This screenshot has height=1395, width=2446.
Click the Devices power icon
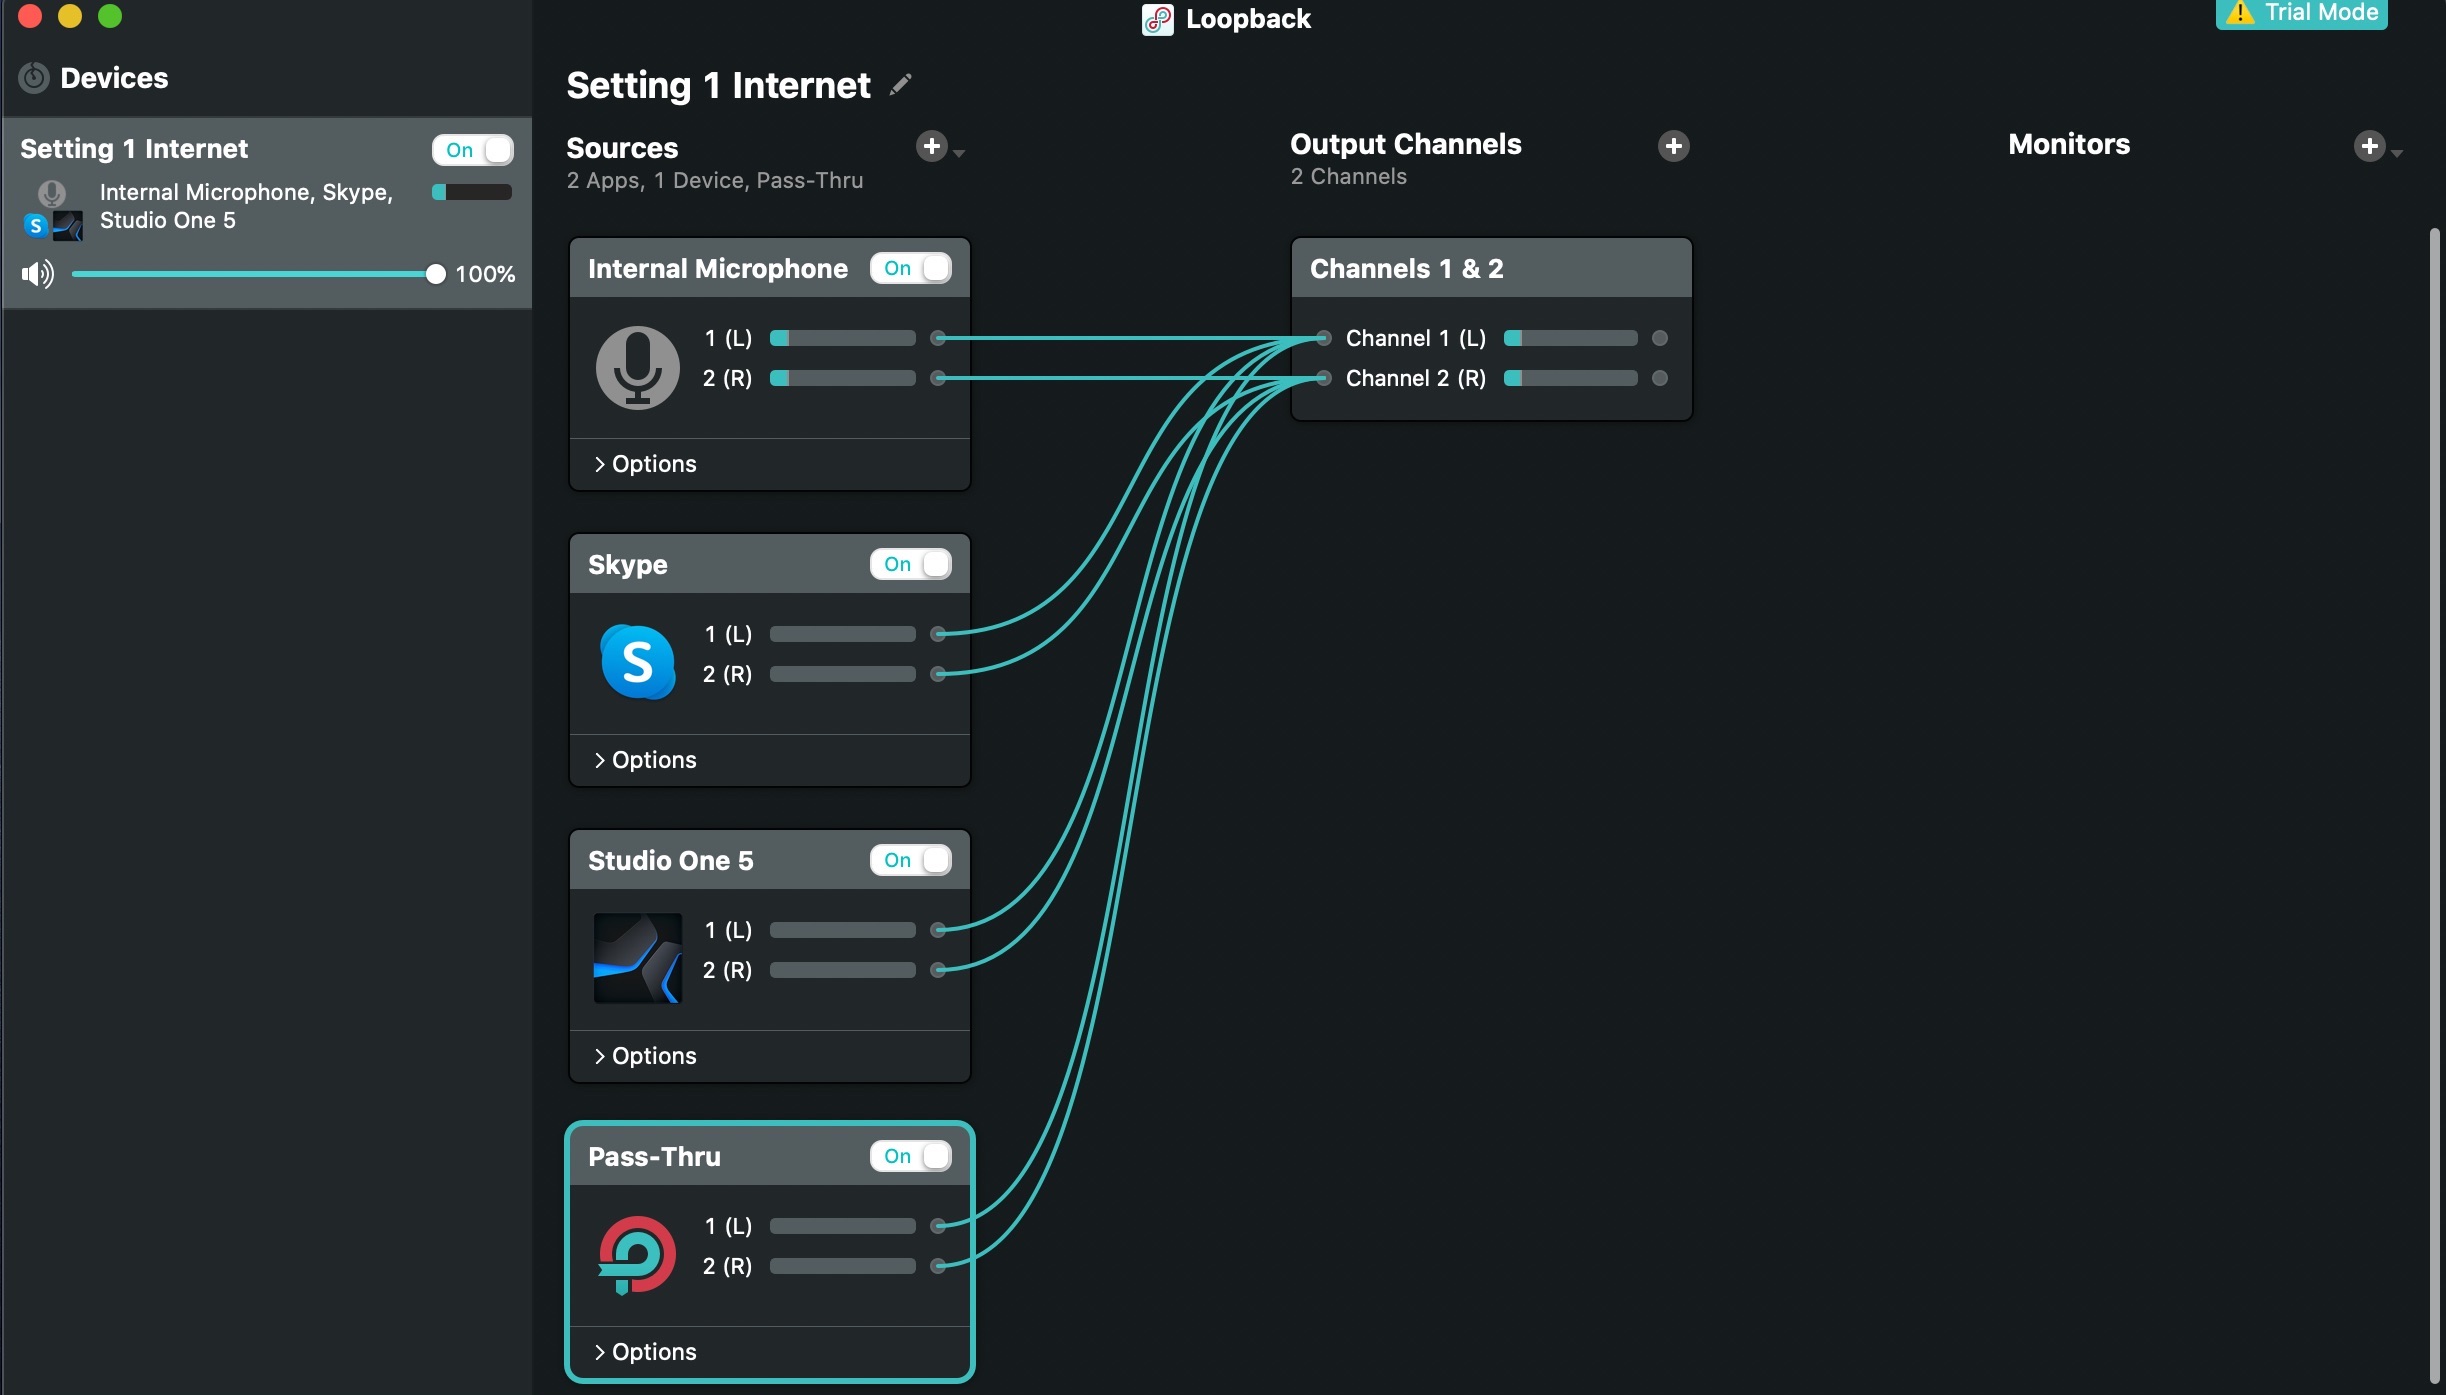pos(34,78)
